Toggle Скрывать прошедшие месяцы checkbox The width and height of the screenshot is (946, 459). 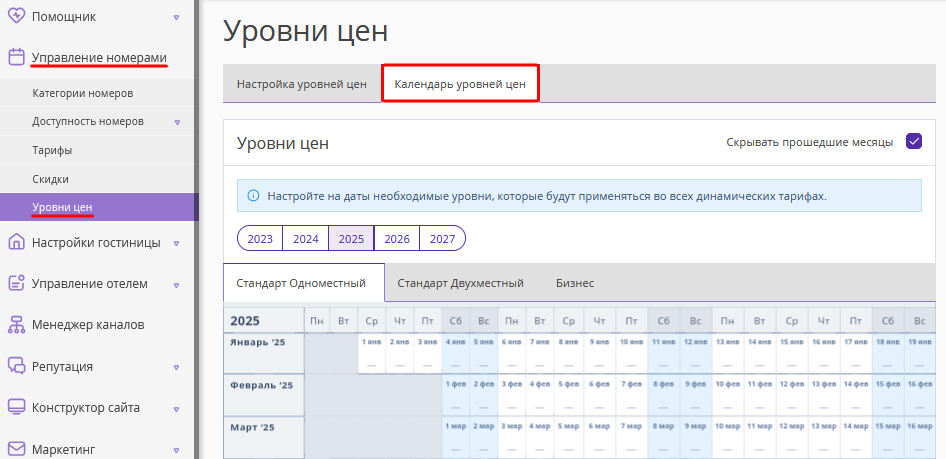coord(914,142)
